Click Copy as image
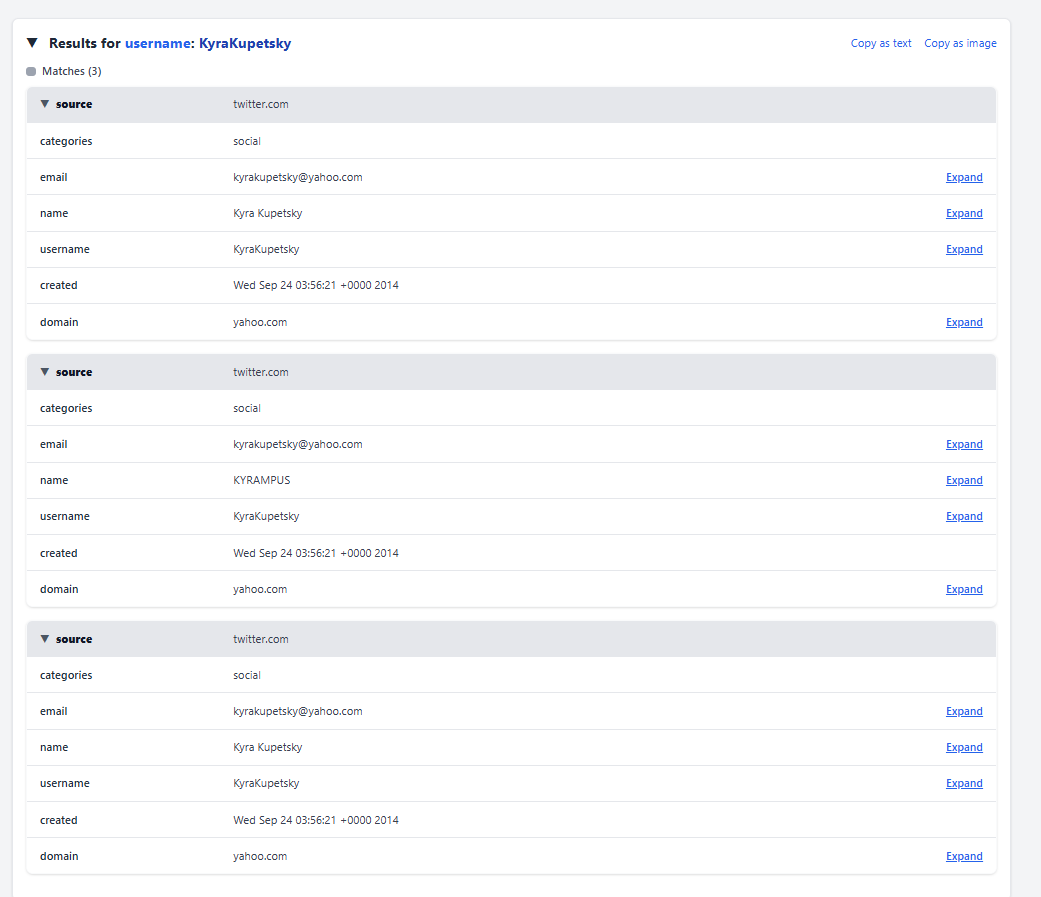The image size is (1041, 897). 960,43
